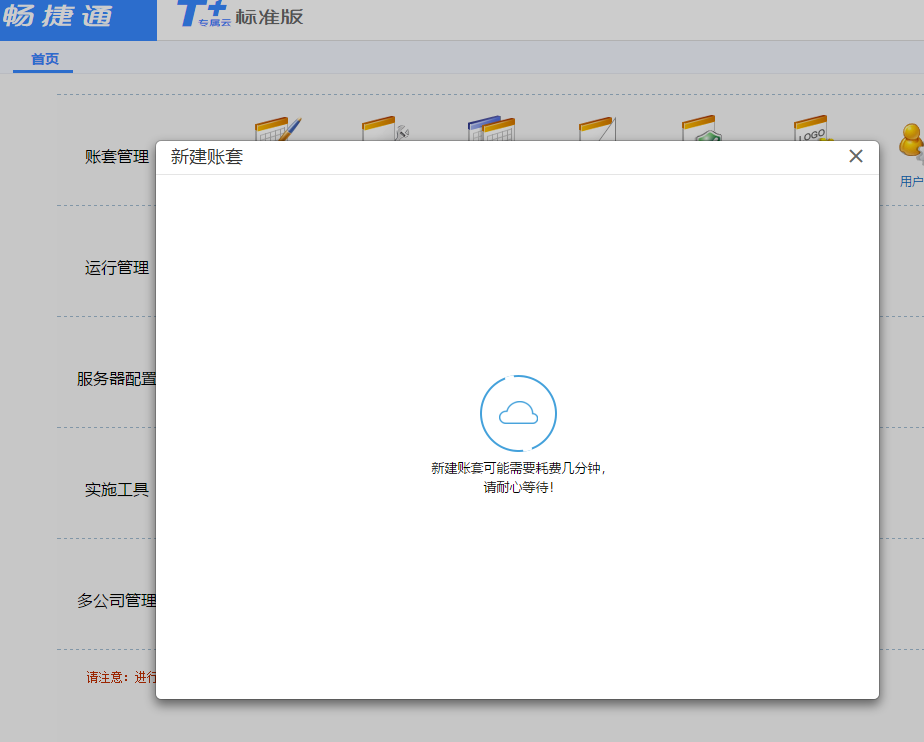
Task: Click the double-calendar blue and orange icon
Action: pyautogui.click(x=491, y=128)
